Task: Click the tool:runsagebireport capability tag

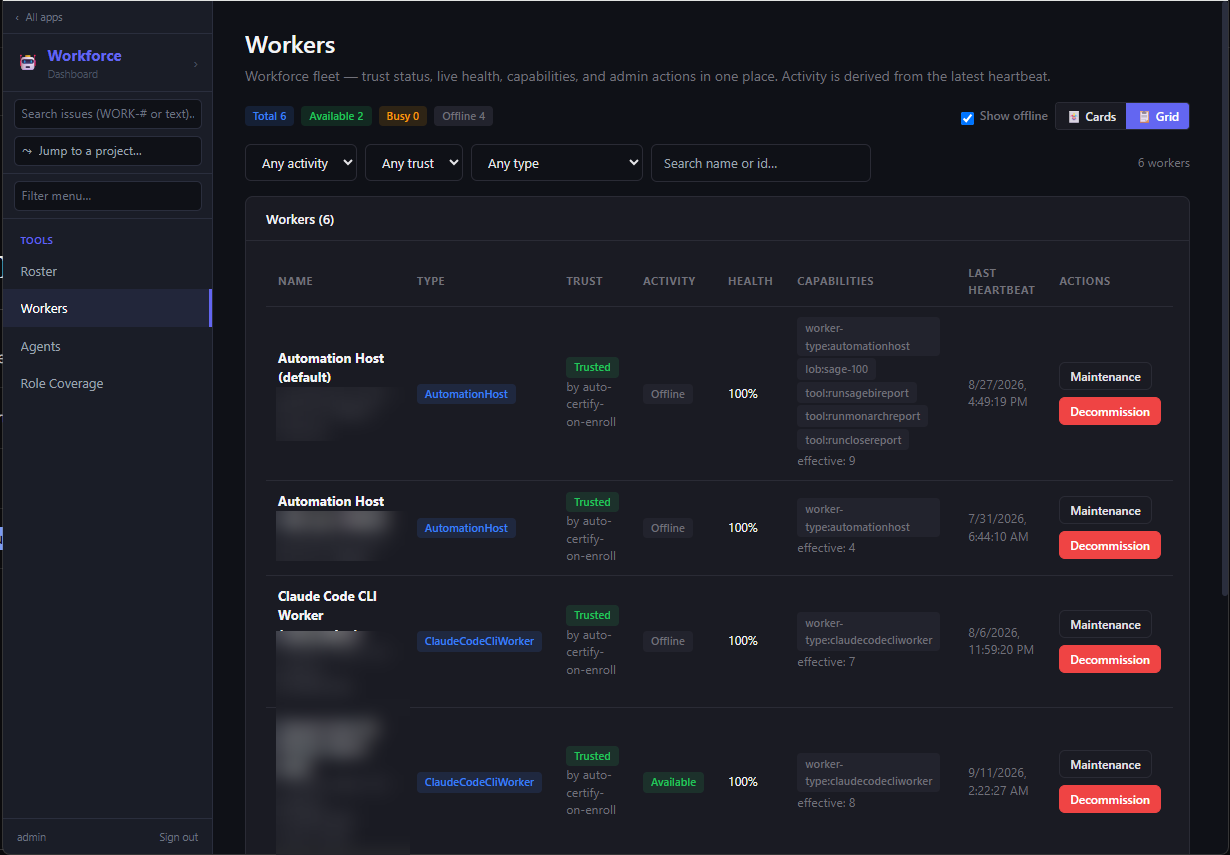Action: tap(857, 393)
